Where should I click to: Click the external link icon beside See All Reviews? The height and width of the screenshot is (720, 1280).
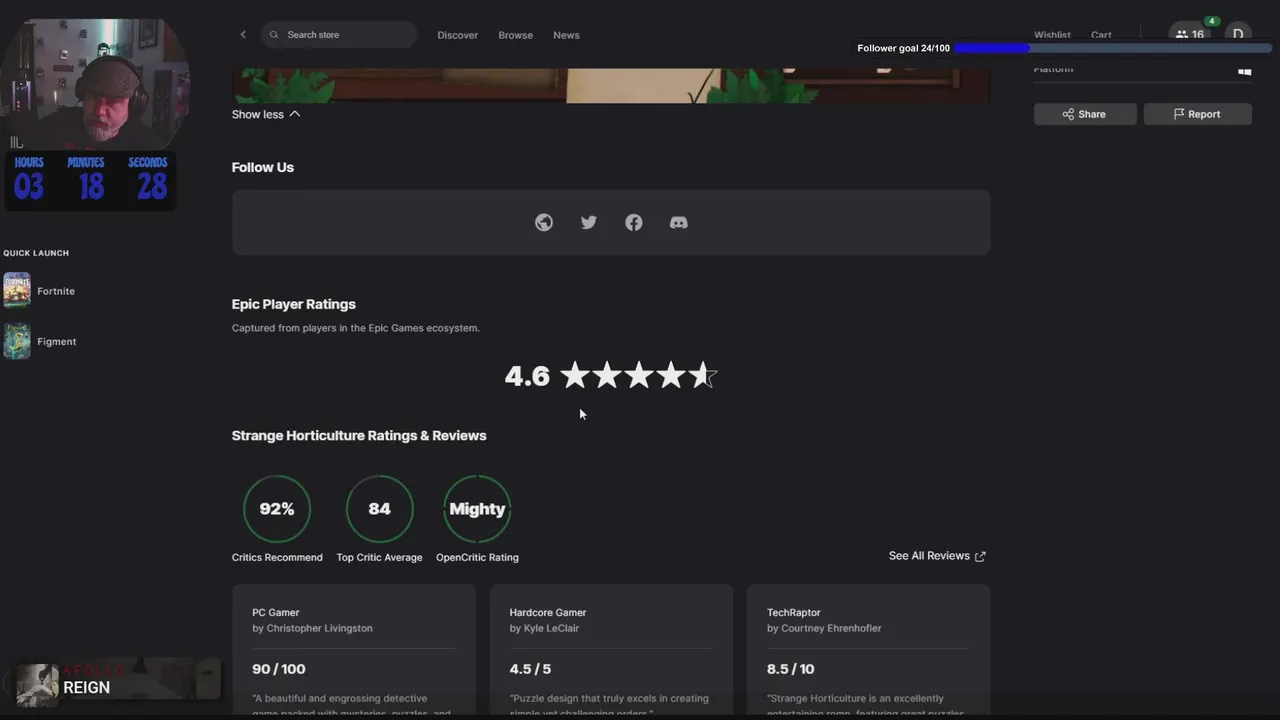point(980,556)
